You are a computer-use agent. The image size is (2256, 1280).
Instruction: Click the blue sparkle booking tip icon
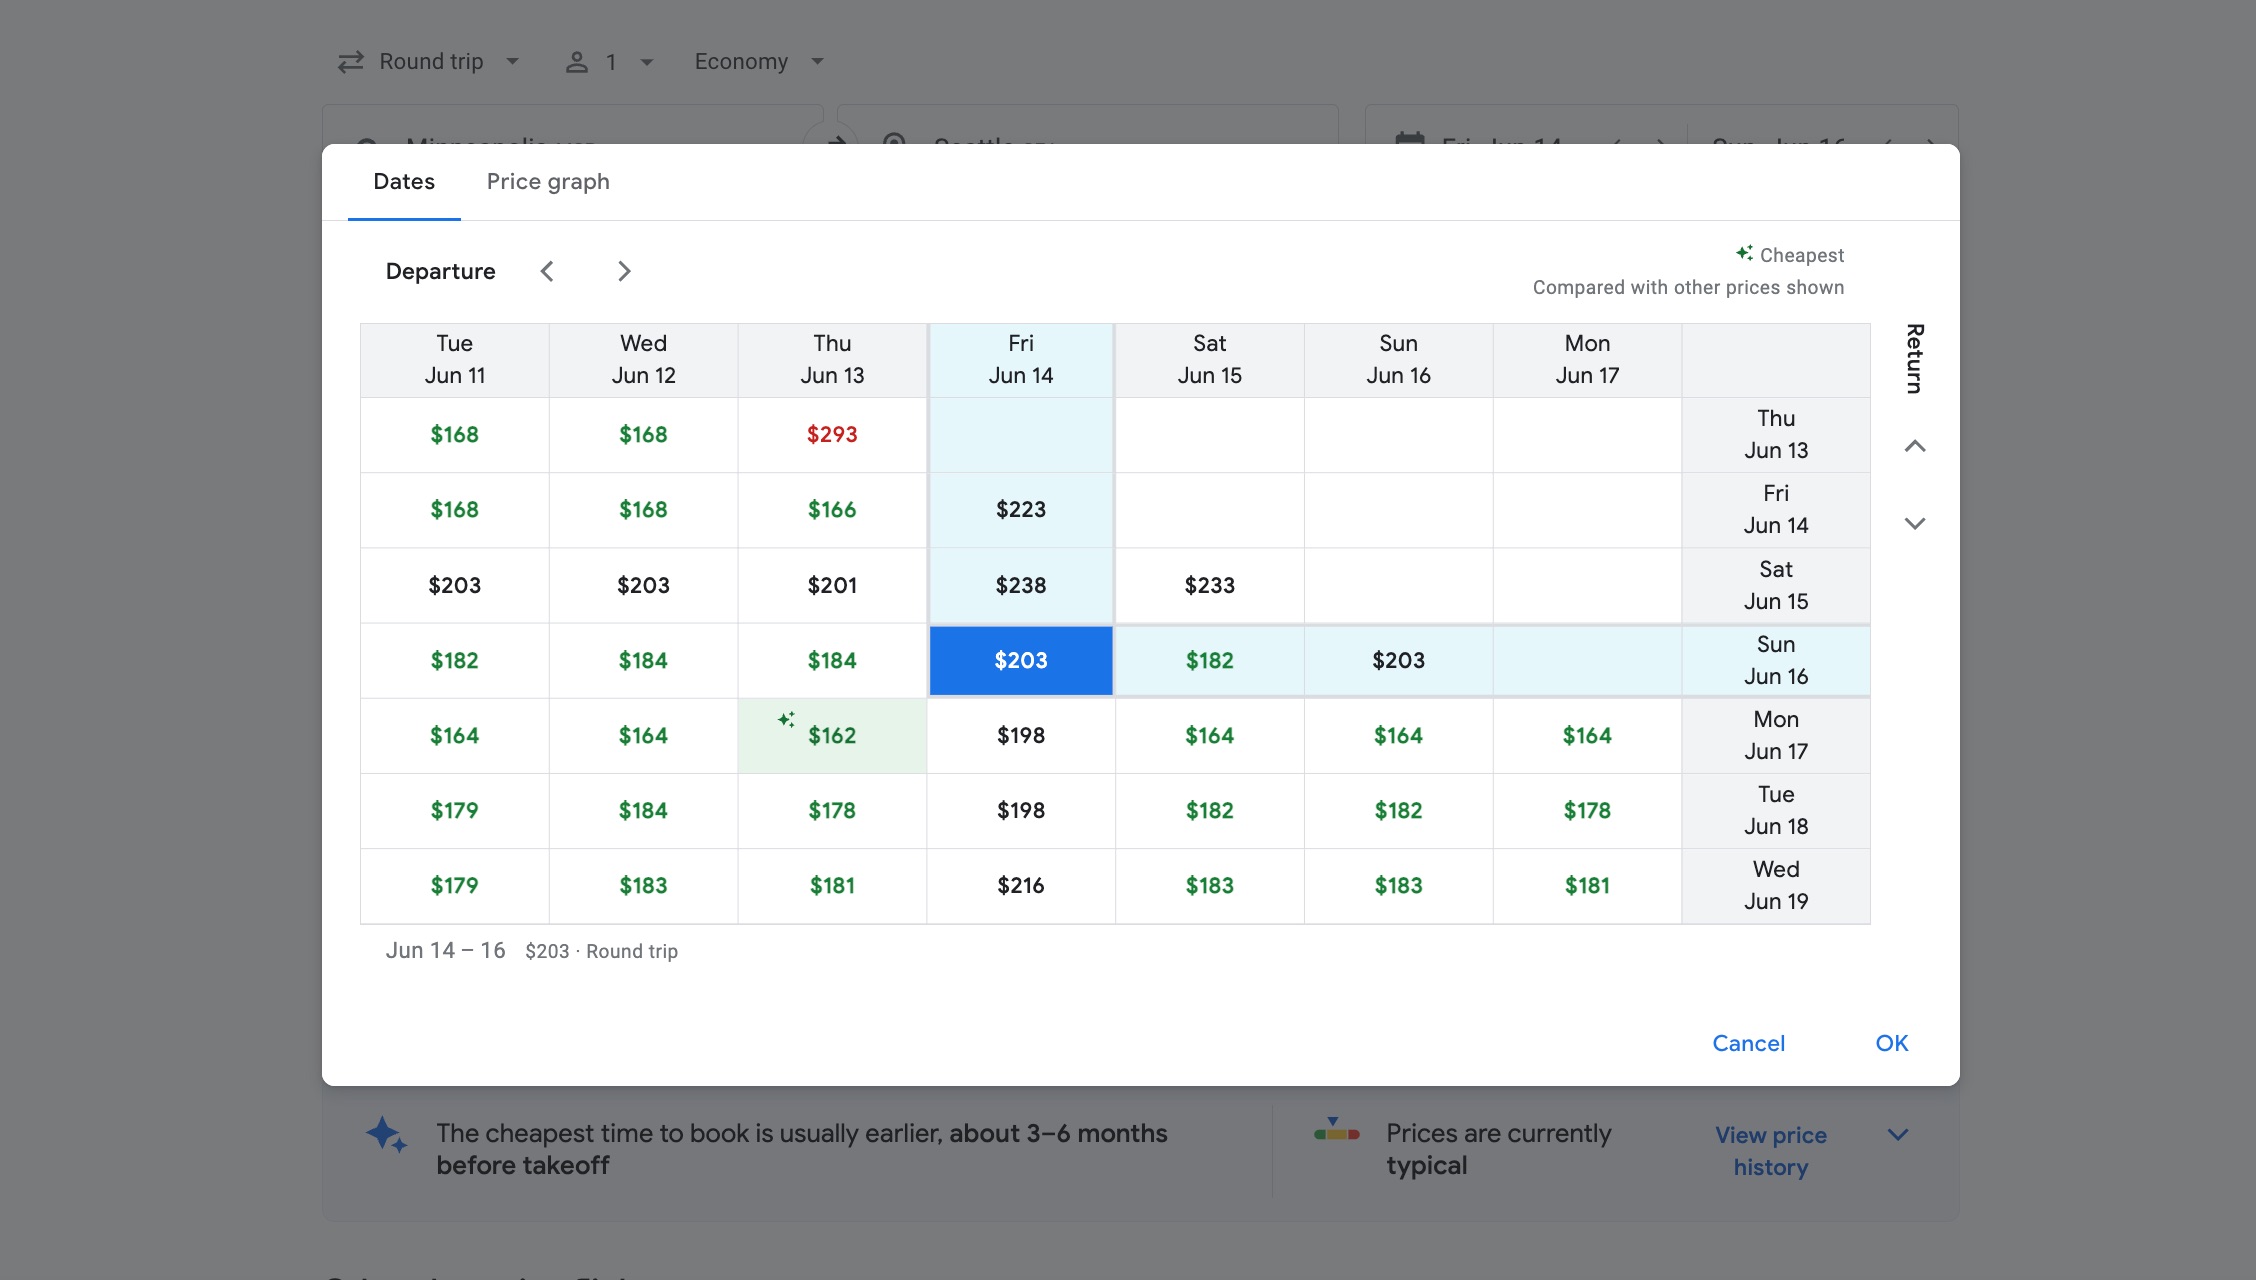click(x=386, y=1135)
